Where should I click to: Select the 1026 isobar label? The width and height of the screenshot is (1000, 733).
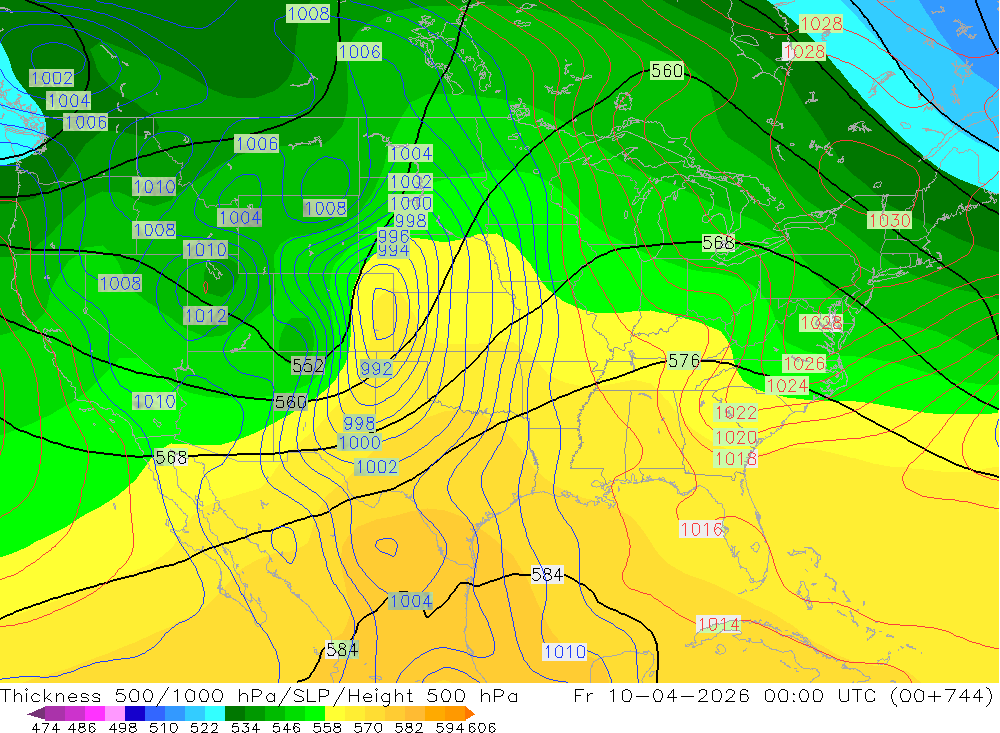pos(804,364)
